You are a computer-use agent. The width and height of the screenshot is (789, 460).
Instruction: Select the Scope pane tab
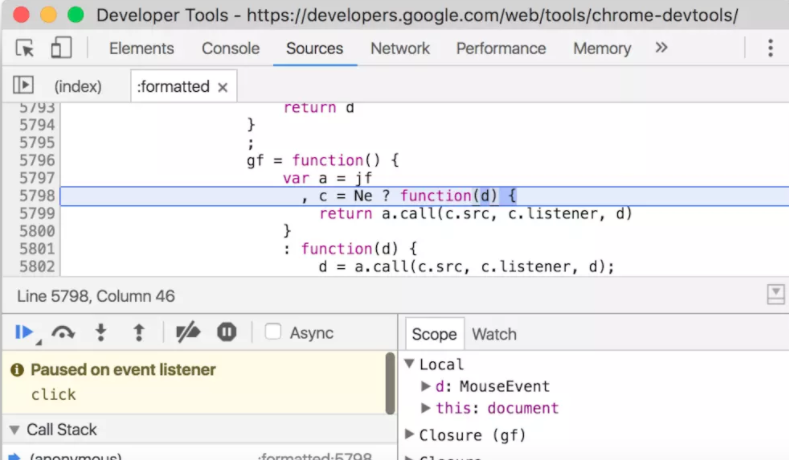(434, 334)
